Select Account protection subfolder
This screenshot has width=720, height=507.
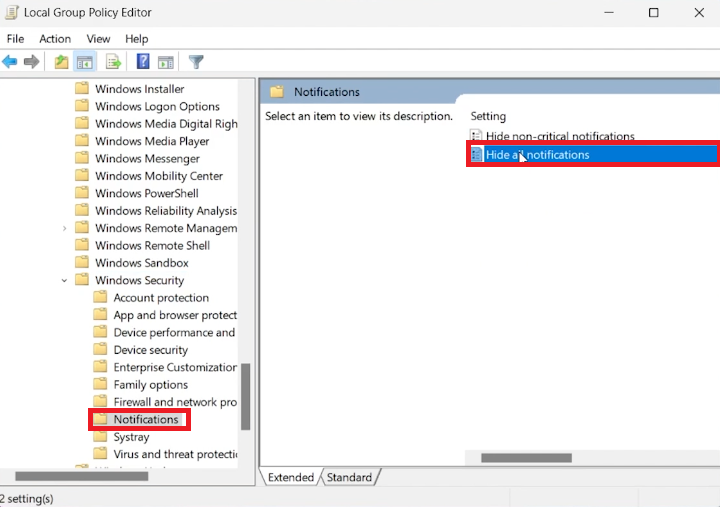161,298
